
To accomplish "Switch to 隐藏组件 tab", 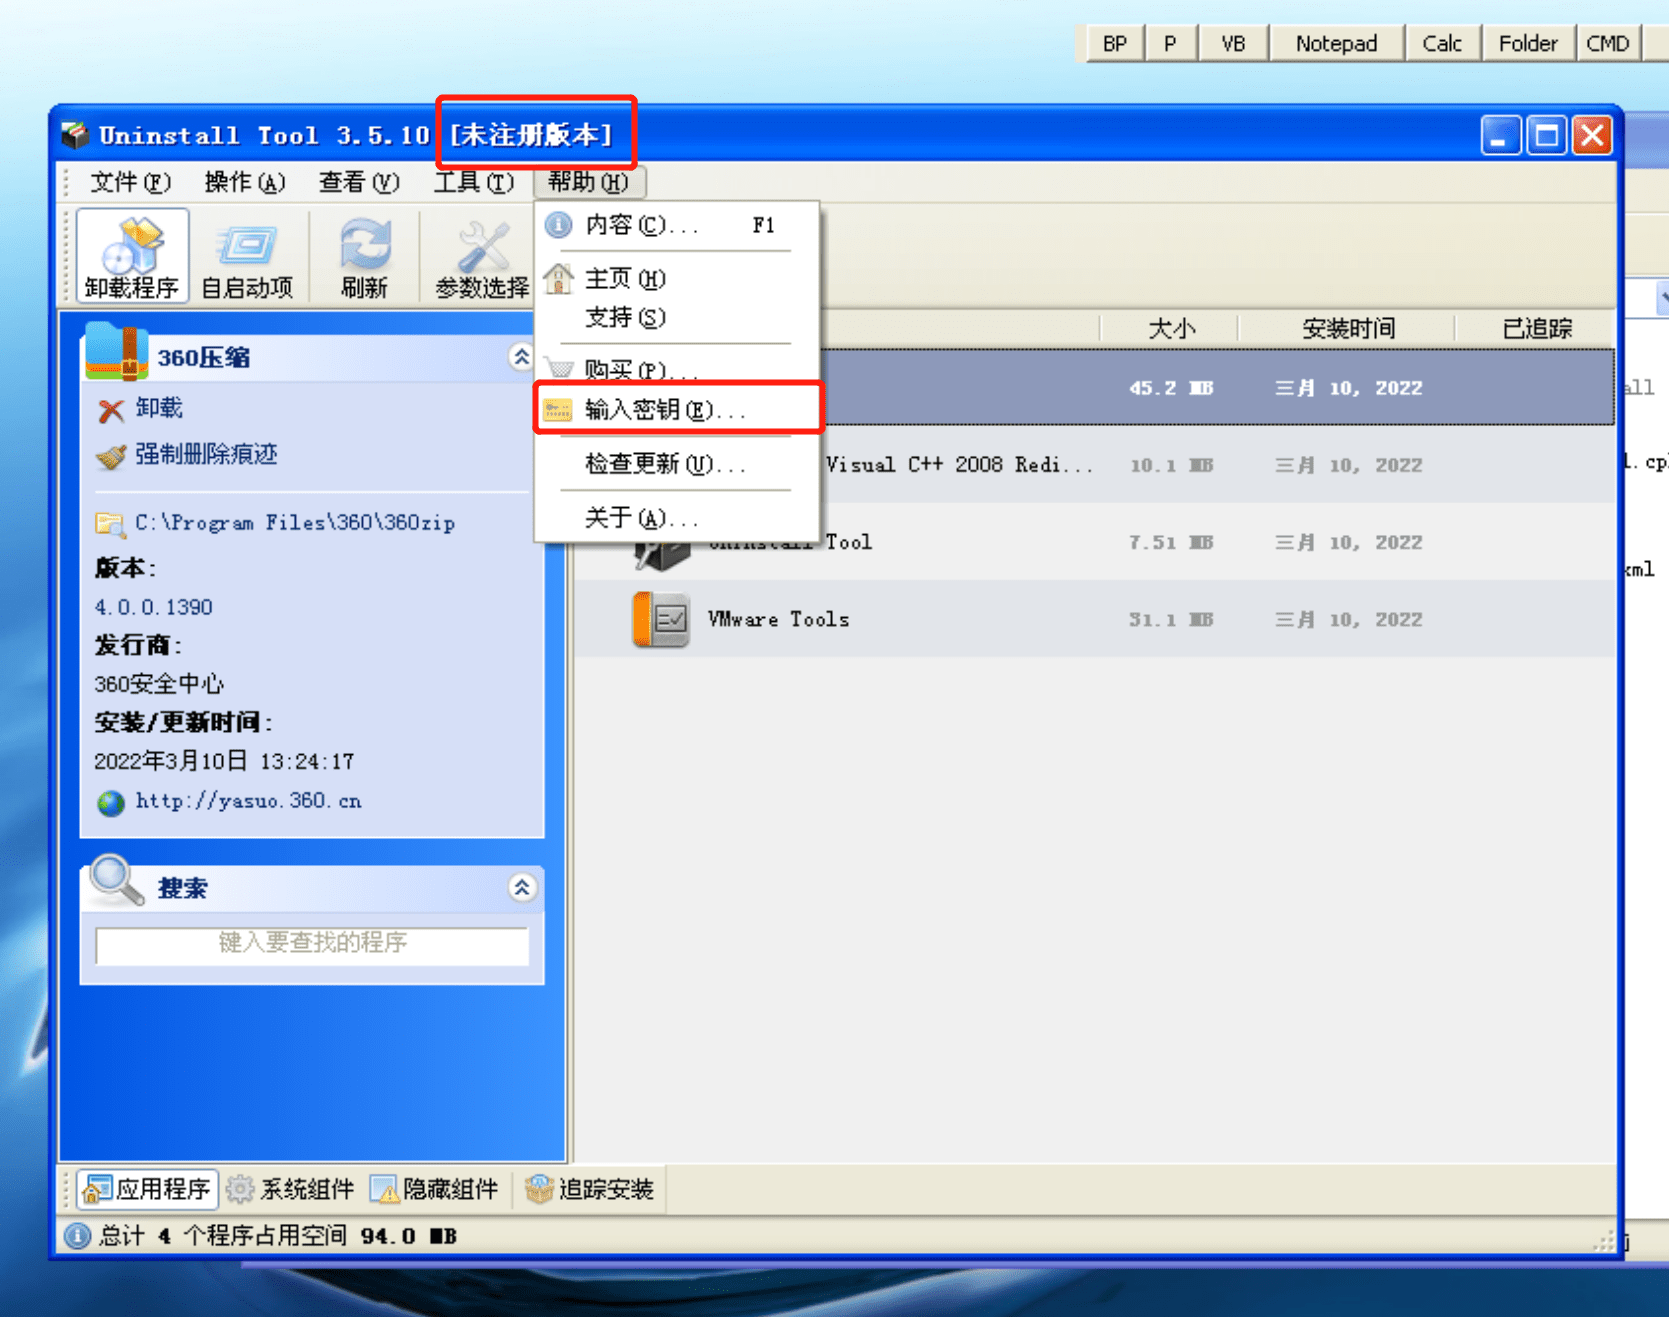I will 434,1189.
